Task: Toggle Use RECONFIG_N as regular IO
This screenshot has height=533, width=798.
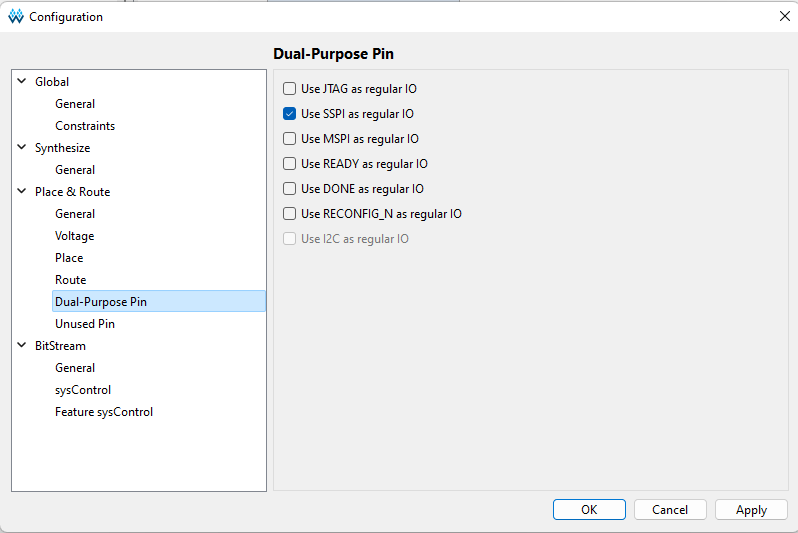Action: point(290,213)
